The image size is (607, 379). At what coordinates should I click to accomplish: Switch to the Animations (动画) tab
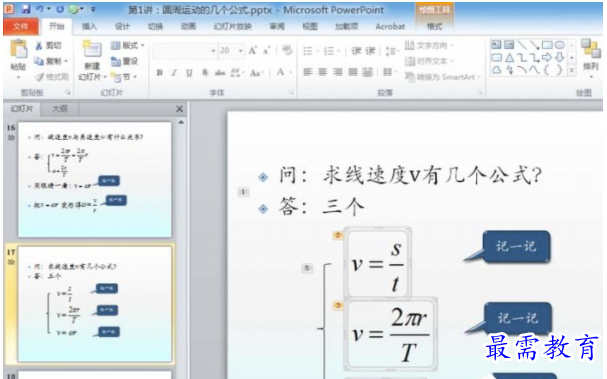pos(189,26)
